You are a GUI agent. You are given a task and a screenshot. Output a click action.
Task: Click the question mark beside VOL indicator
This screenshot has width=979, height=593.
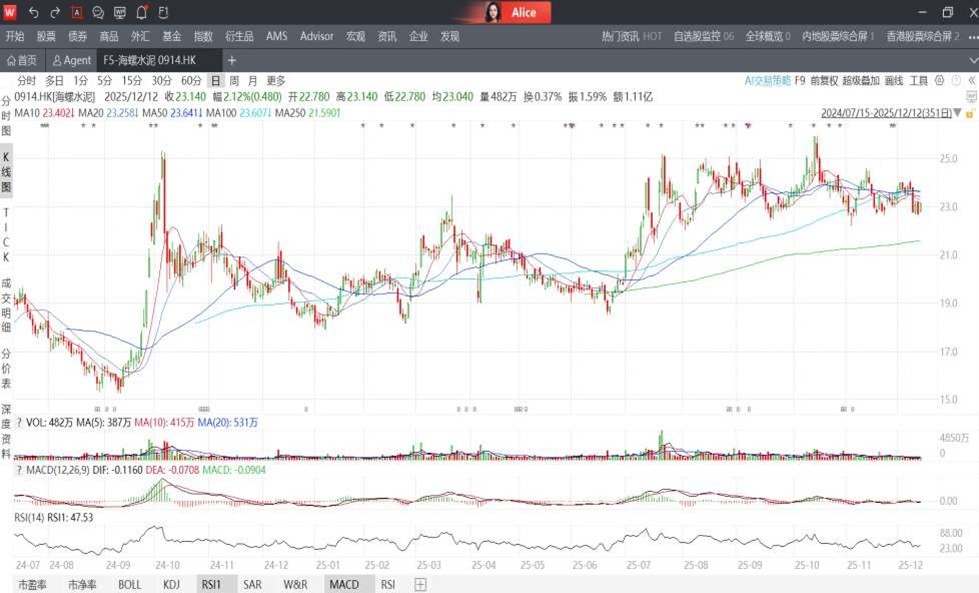tap(19, 423)
